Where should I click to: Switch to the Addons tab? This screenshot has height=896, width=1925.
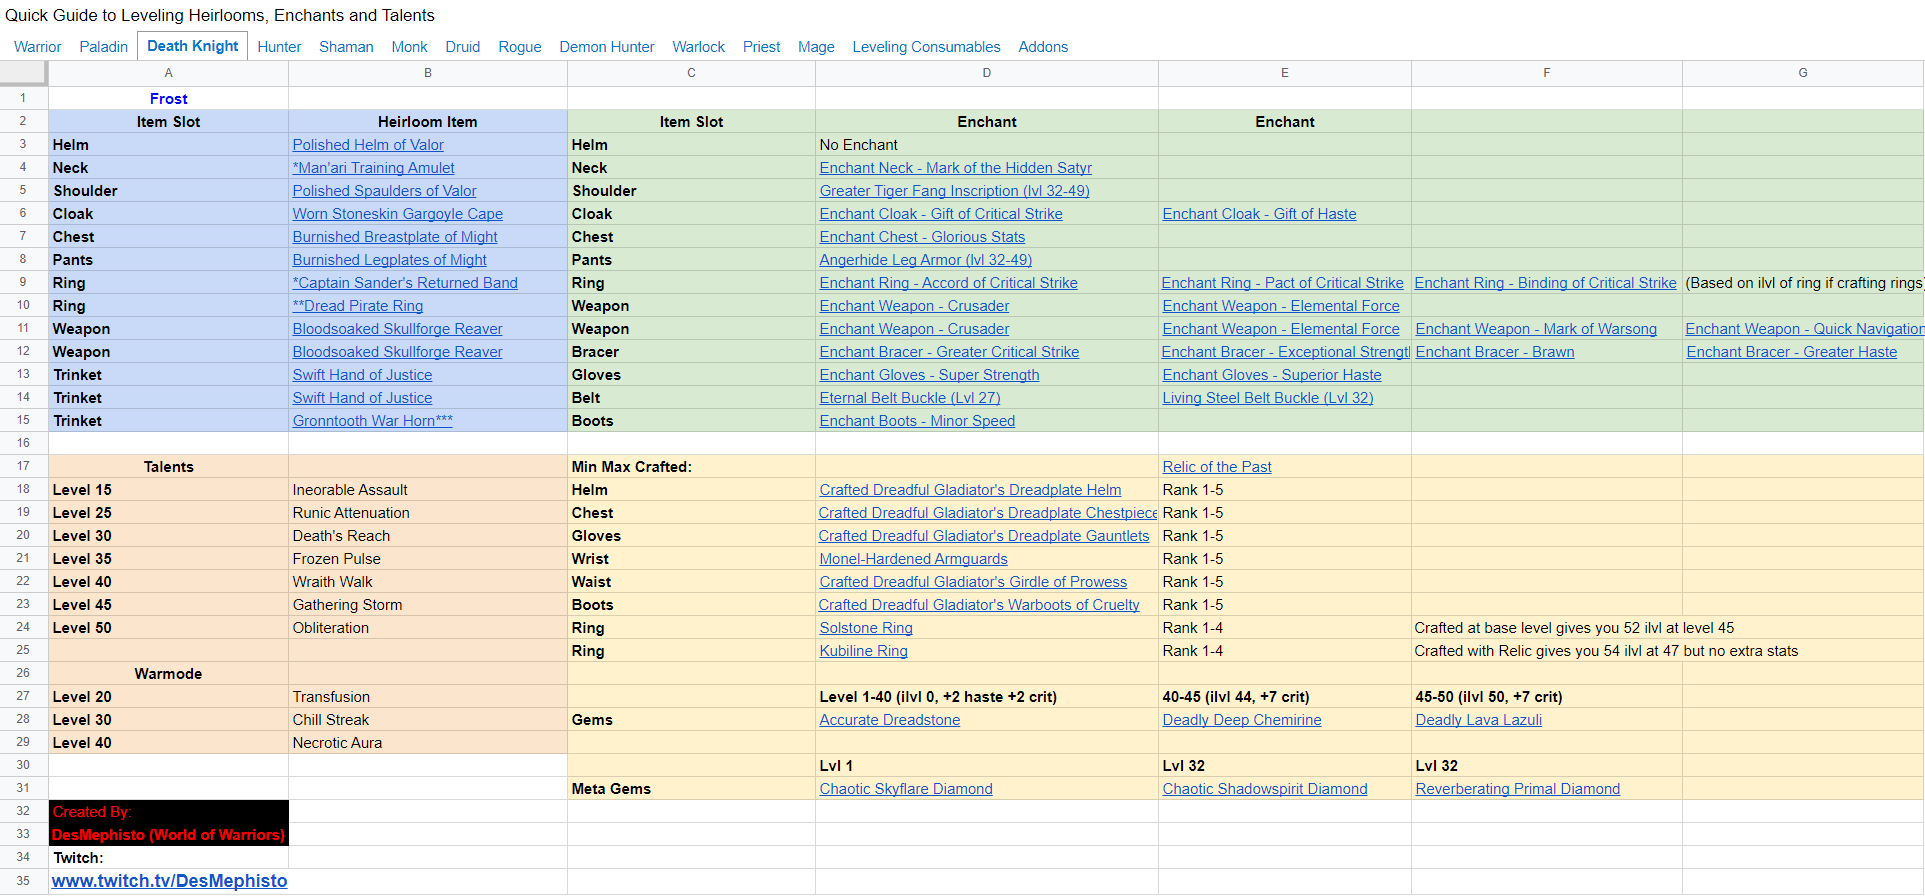pyautogui.click(x=1043, y=47)
